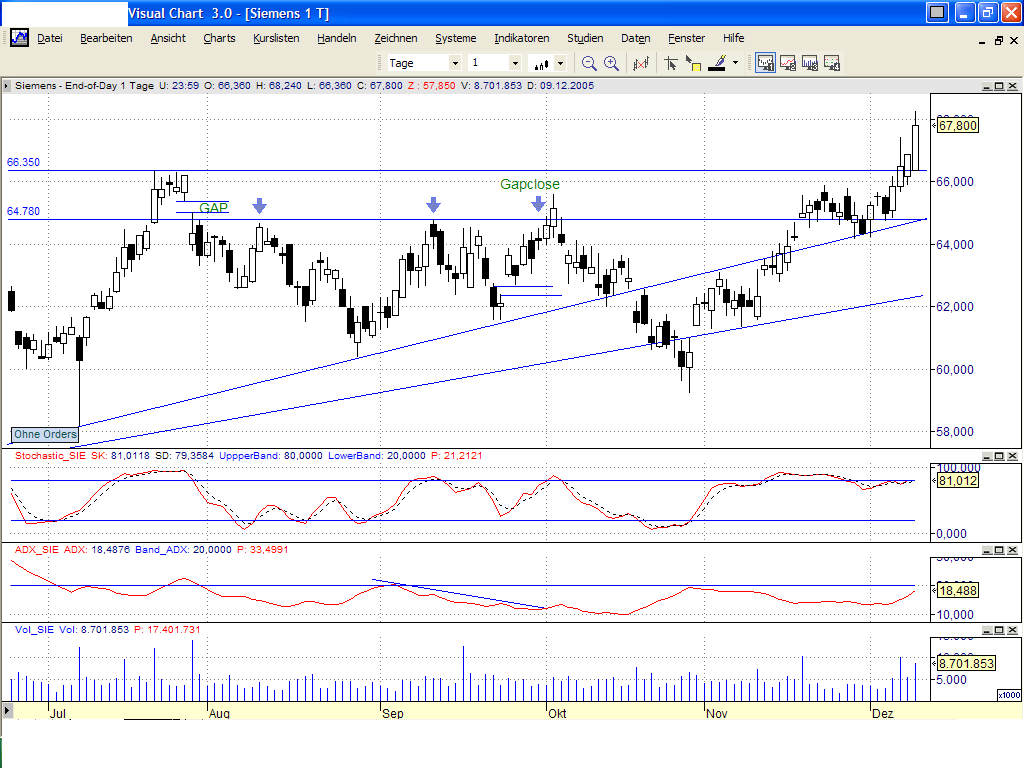The width and height of the screenshot is (1024, 768).
Task: Switch to the fourth chart layout icon
Action: [x=831, y=62]
